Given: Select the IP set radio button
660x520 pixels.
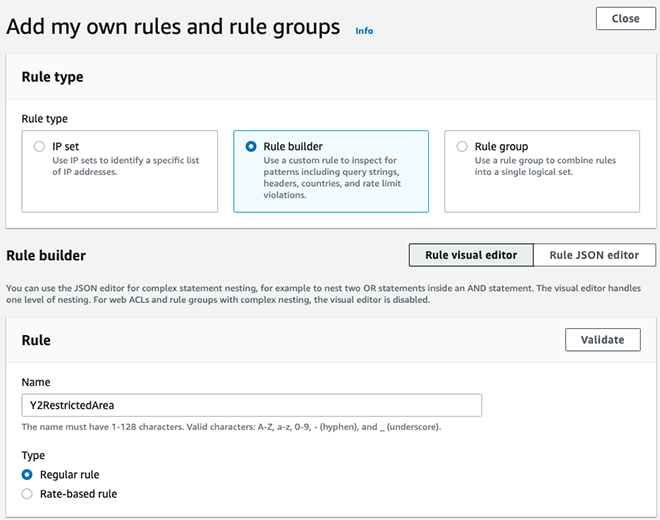Looking at the screenshot, I should click(x=39, y=147).
